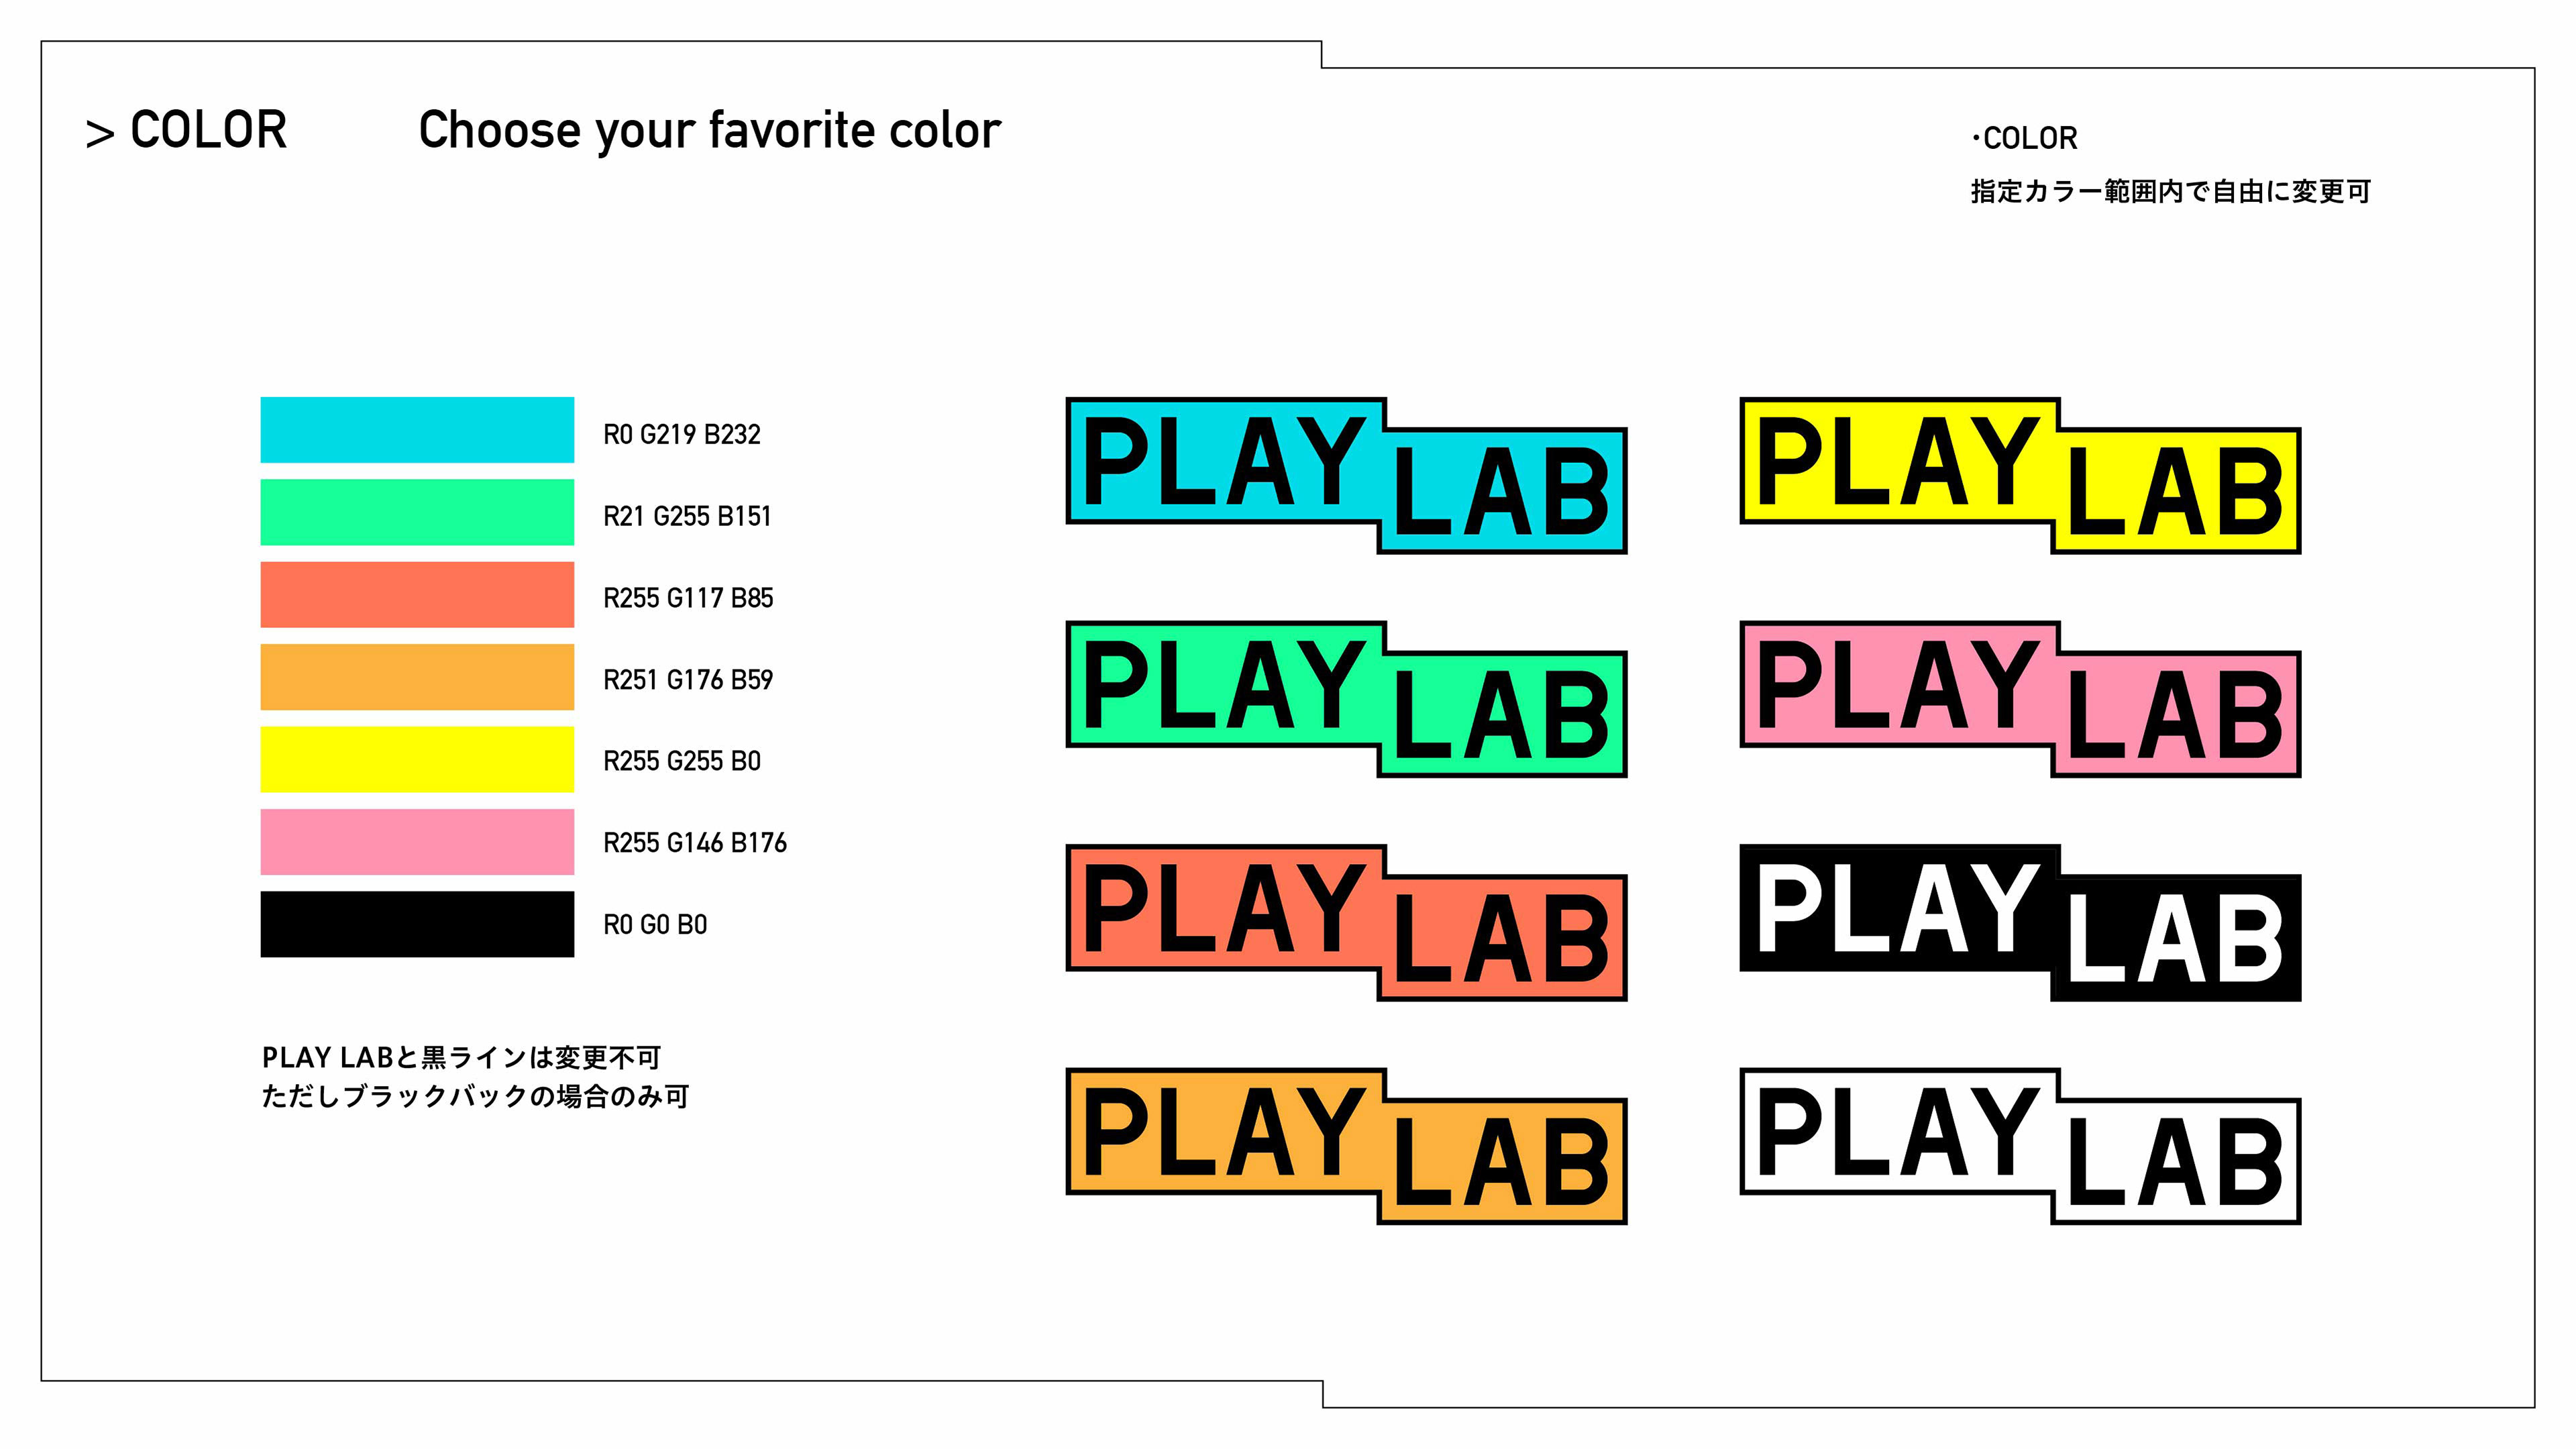Click the cyan color swatch bar
The height and width of the screenshot is (1449, 2576).
(x=417, y=430)
